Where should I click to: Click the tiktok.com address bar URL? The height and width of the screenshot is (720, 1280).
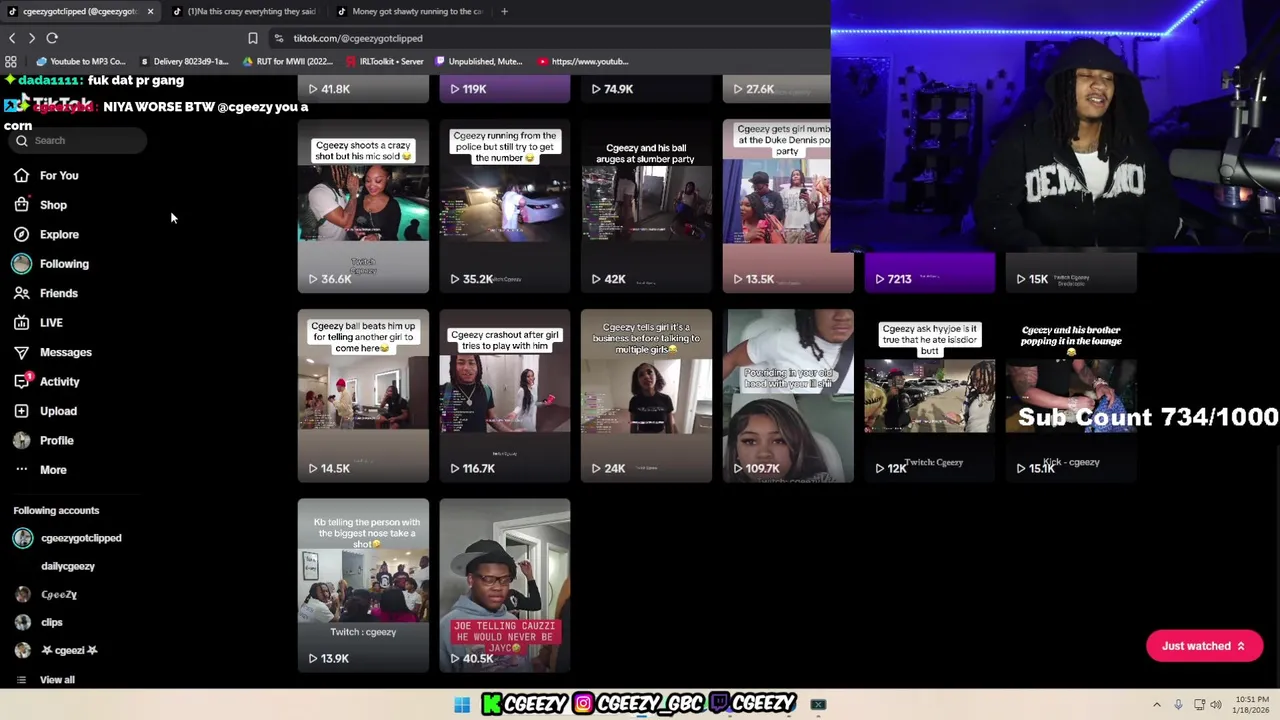pyautogui.click(x=358, y=38)
